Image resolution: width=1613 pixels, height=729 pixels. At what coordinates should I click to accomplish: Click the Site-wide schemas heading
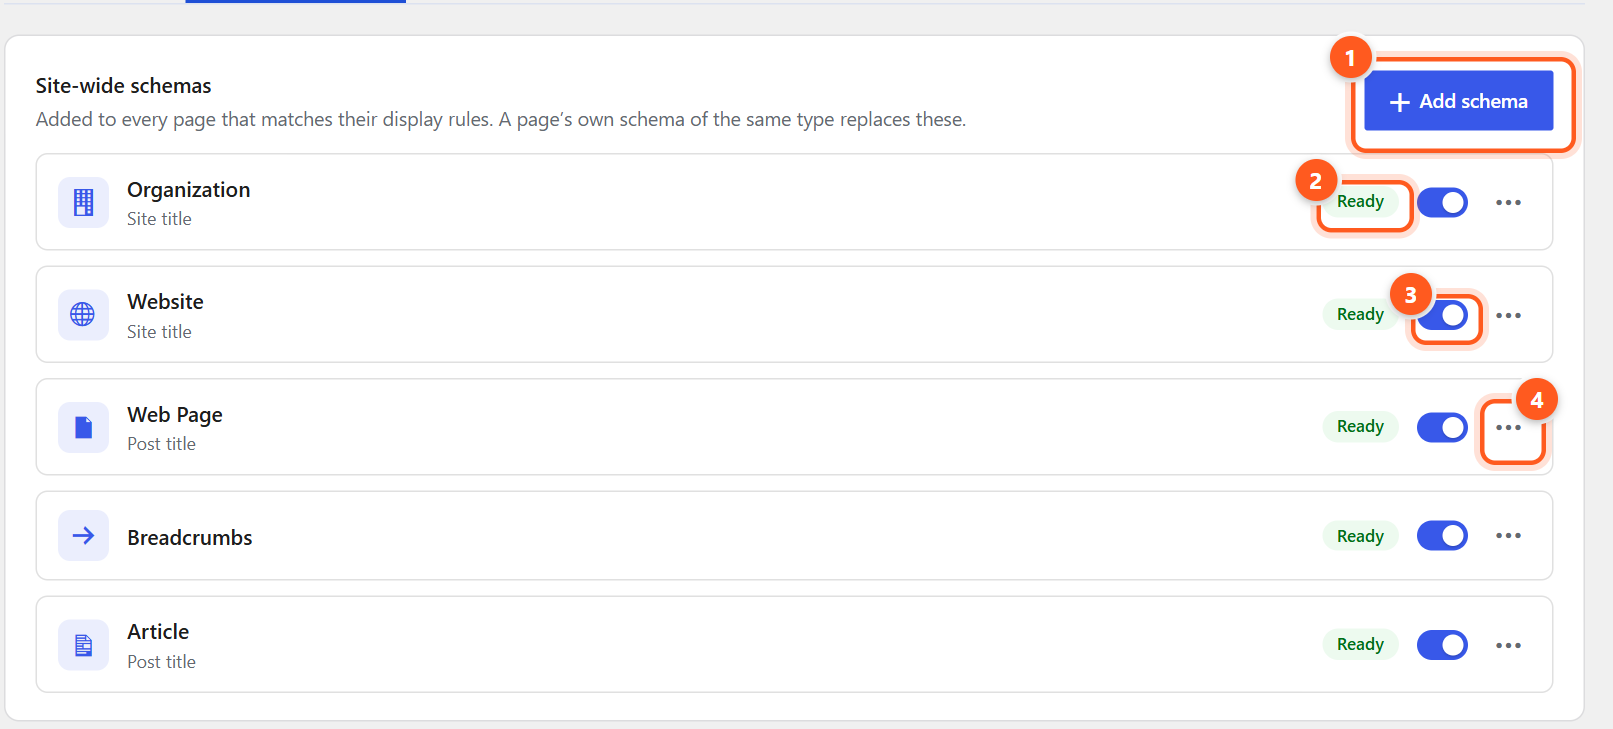point(124,86)
